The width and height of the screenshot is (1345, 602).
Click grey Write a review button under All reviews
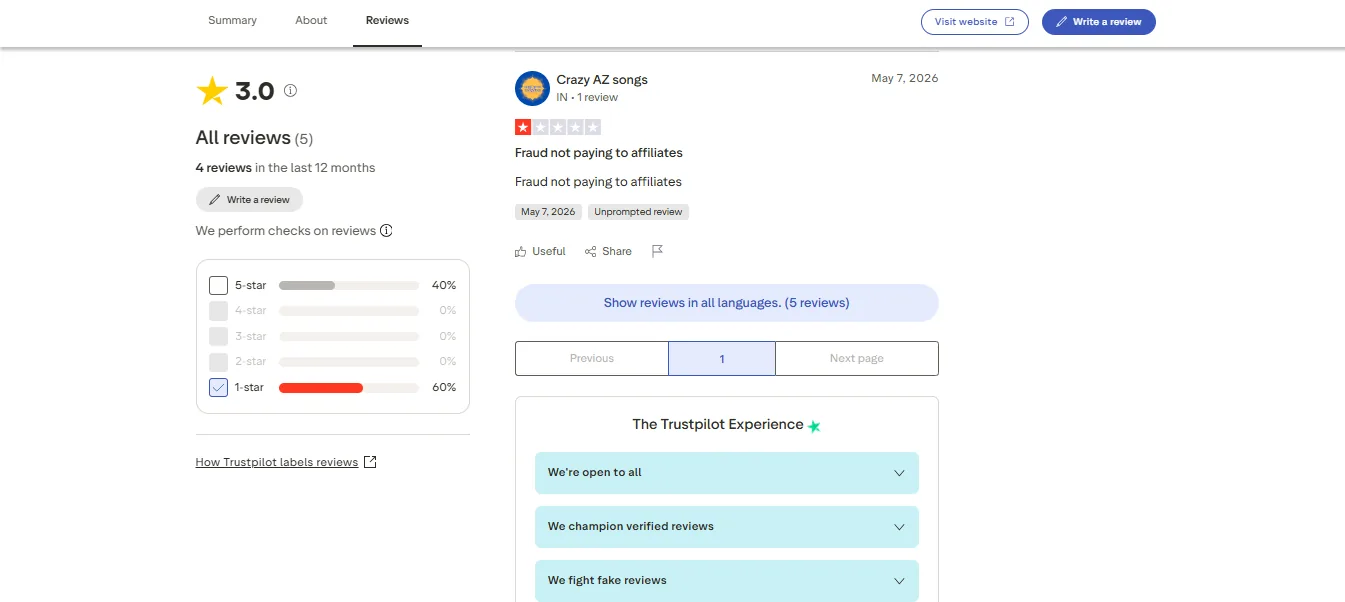pyautogui.click(x=249, y=200)
